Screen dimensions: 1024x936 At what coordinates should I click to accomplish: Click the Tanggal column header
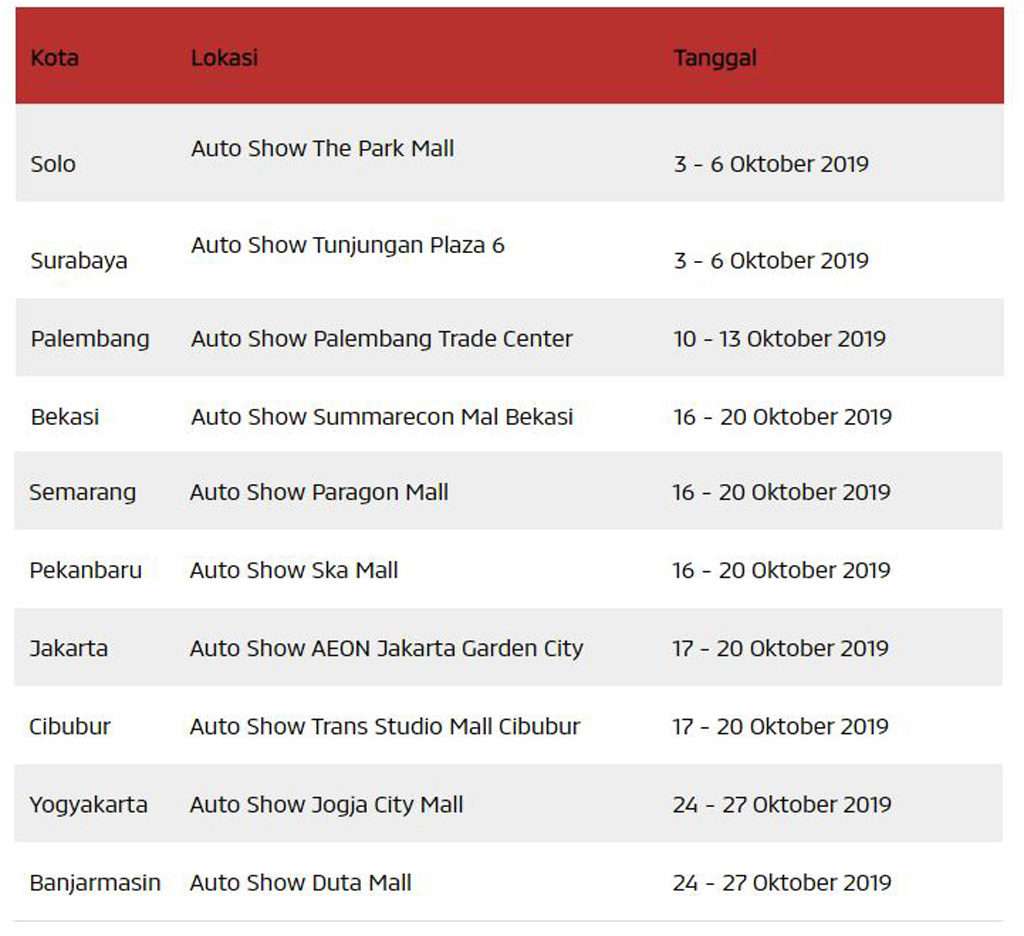coord(715,59)
